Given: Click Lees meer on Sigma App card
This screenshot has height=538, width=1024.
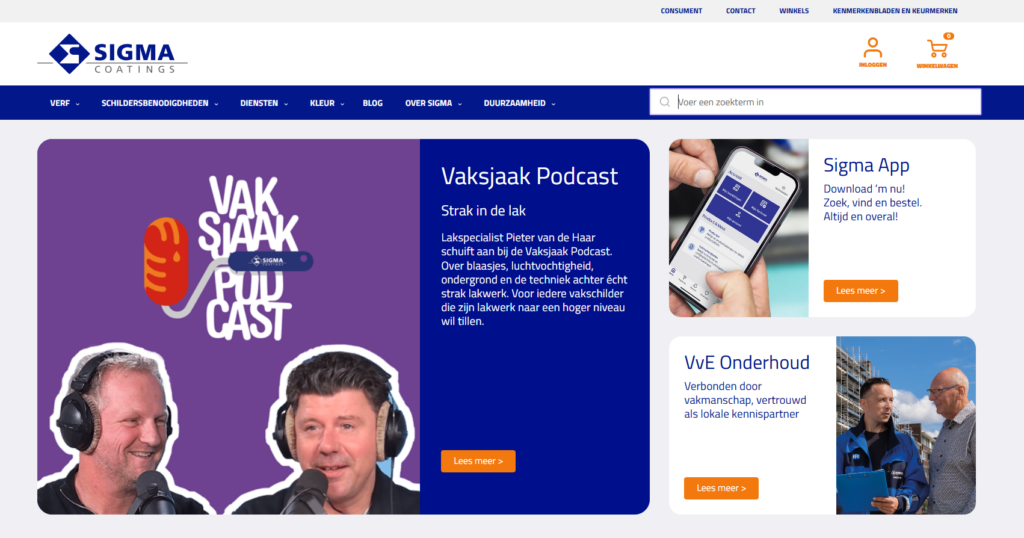Looking at the screenshot, I should pyautogui.click(x=861, y=291).
